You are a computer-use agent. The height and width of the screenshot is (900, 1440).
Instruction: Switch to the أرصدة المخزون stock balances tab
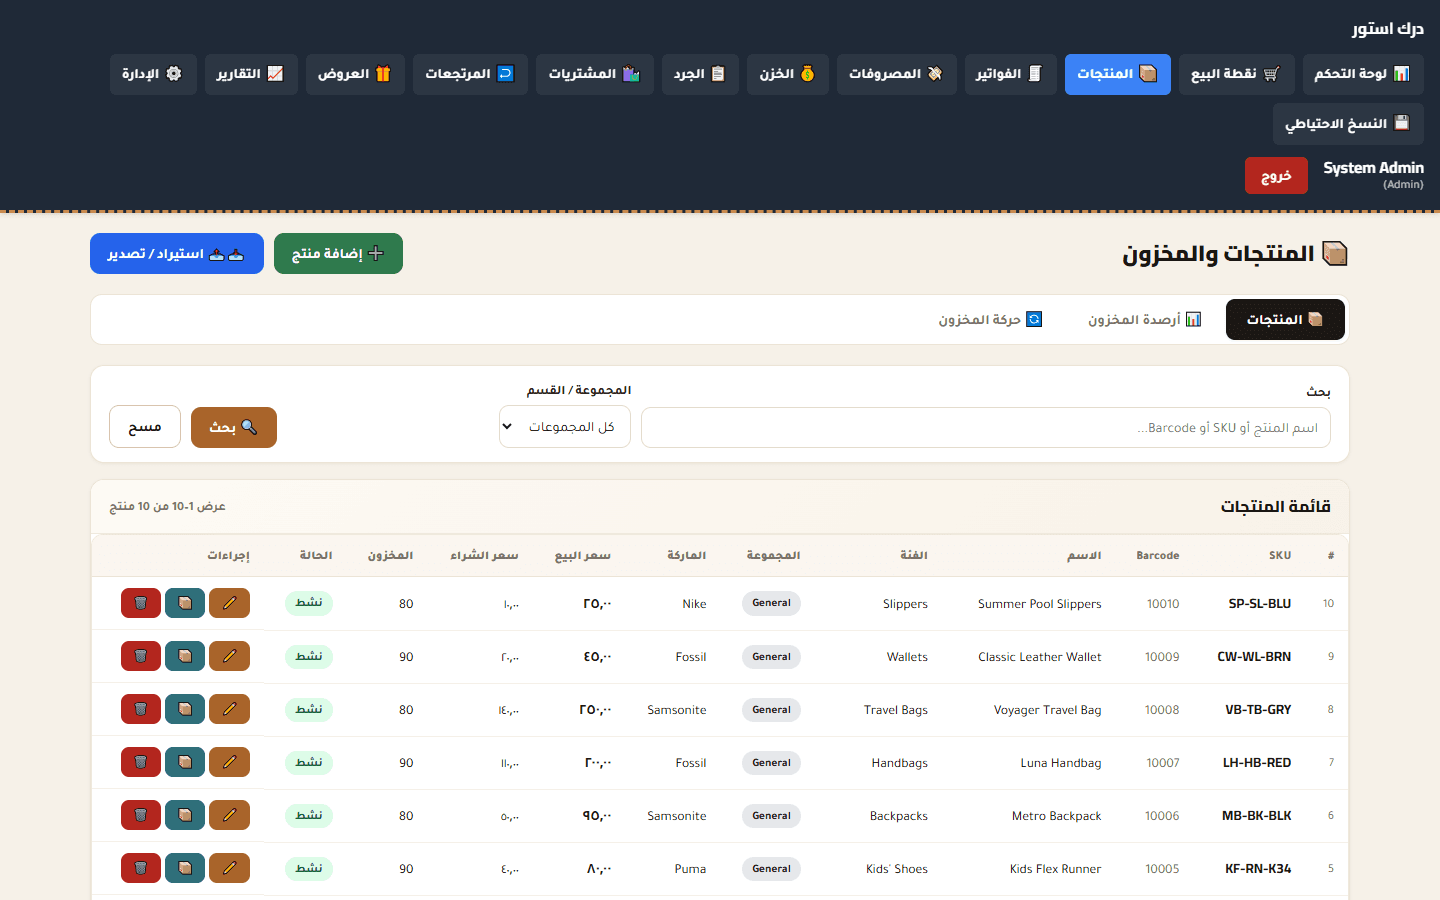pyautogui.click(x=1145, y=319)
